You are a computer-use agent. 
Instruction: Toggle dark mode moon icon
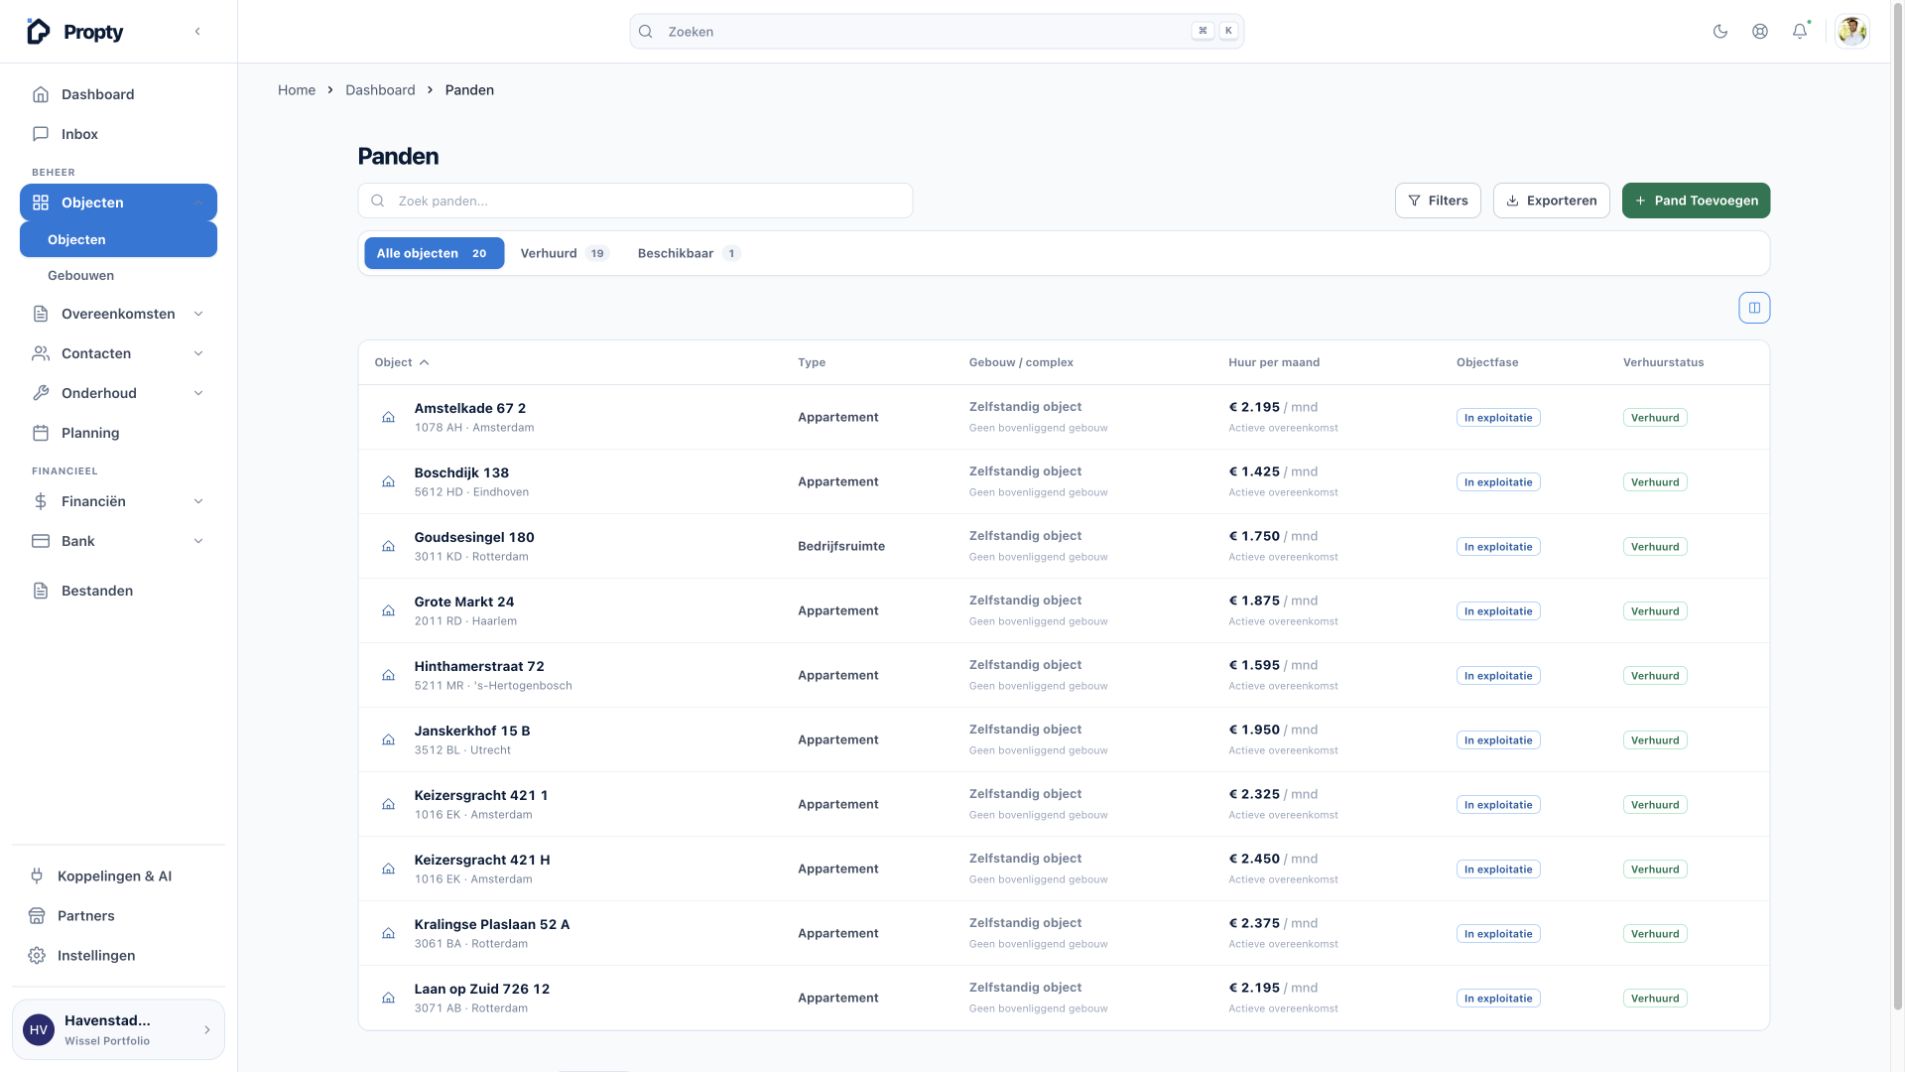click(1720, 31)
